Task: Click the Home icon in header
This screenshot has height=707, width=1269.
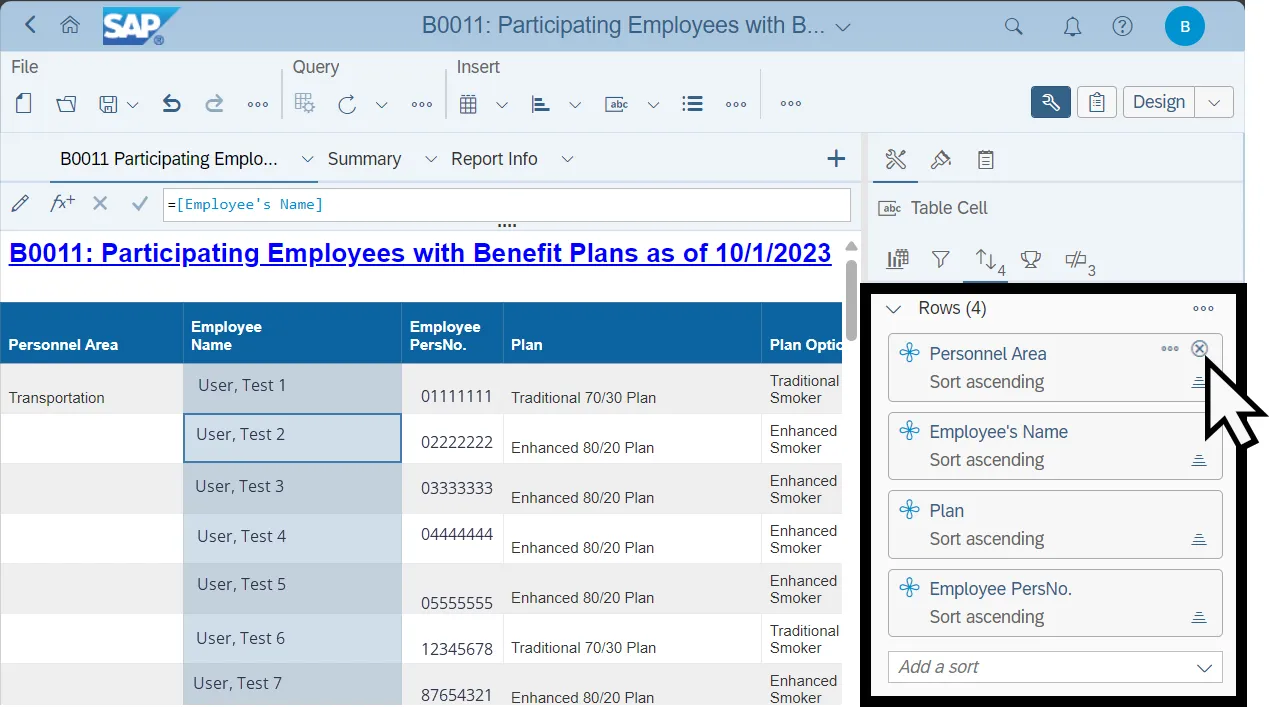Action: (70, 26)
